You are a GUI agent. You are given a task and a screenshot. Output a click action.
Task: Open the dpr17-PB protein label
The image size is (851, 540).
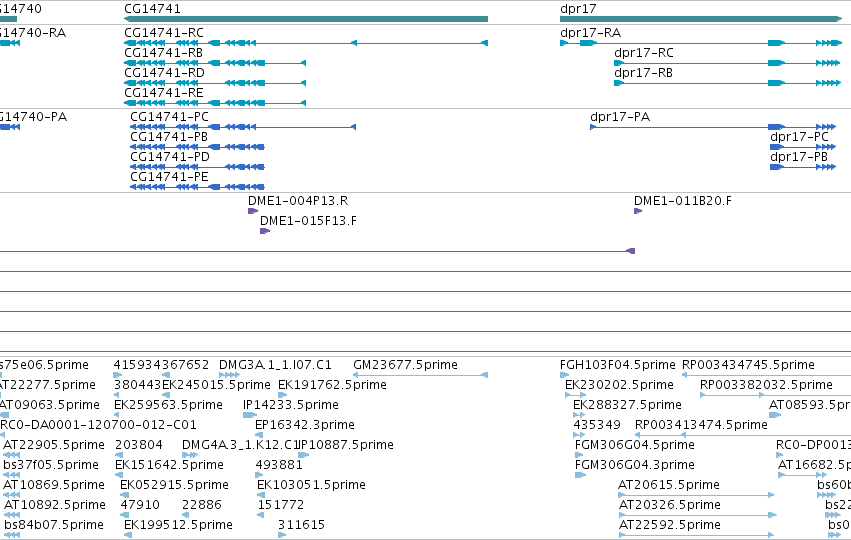(x=799, y=157)
